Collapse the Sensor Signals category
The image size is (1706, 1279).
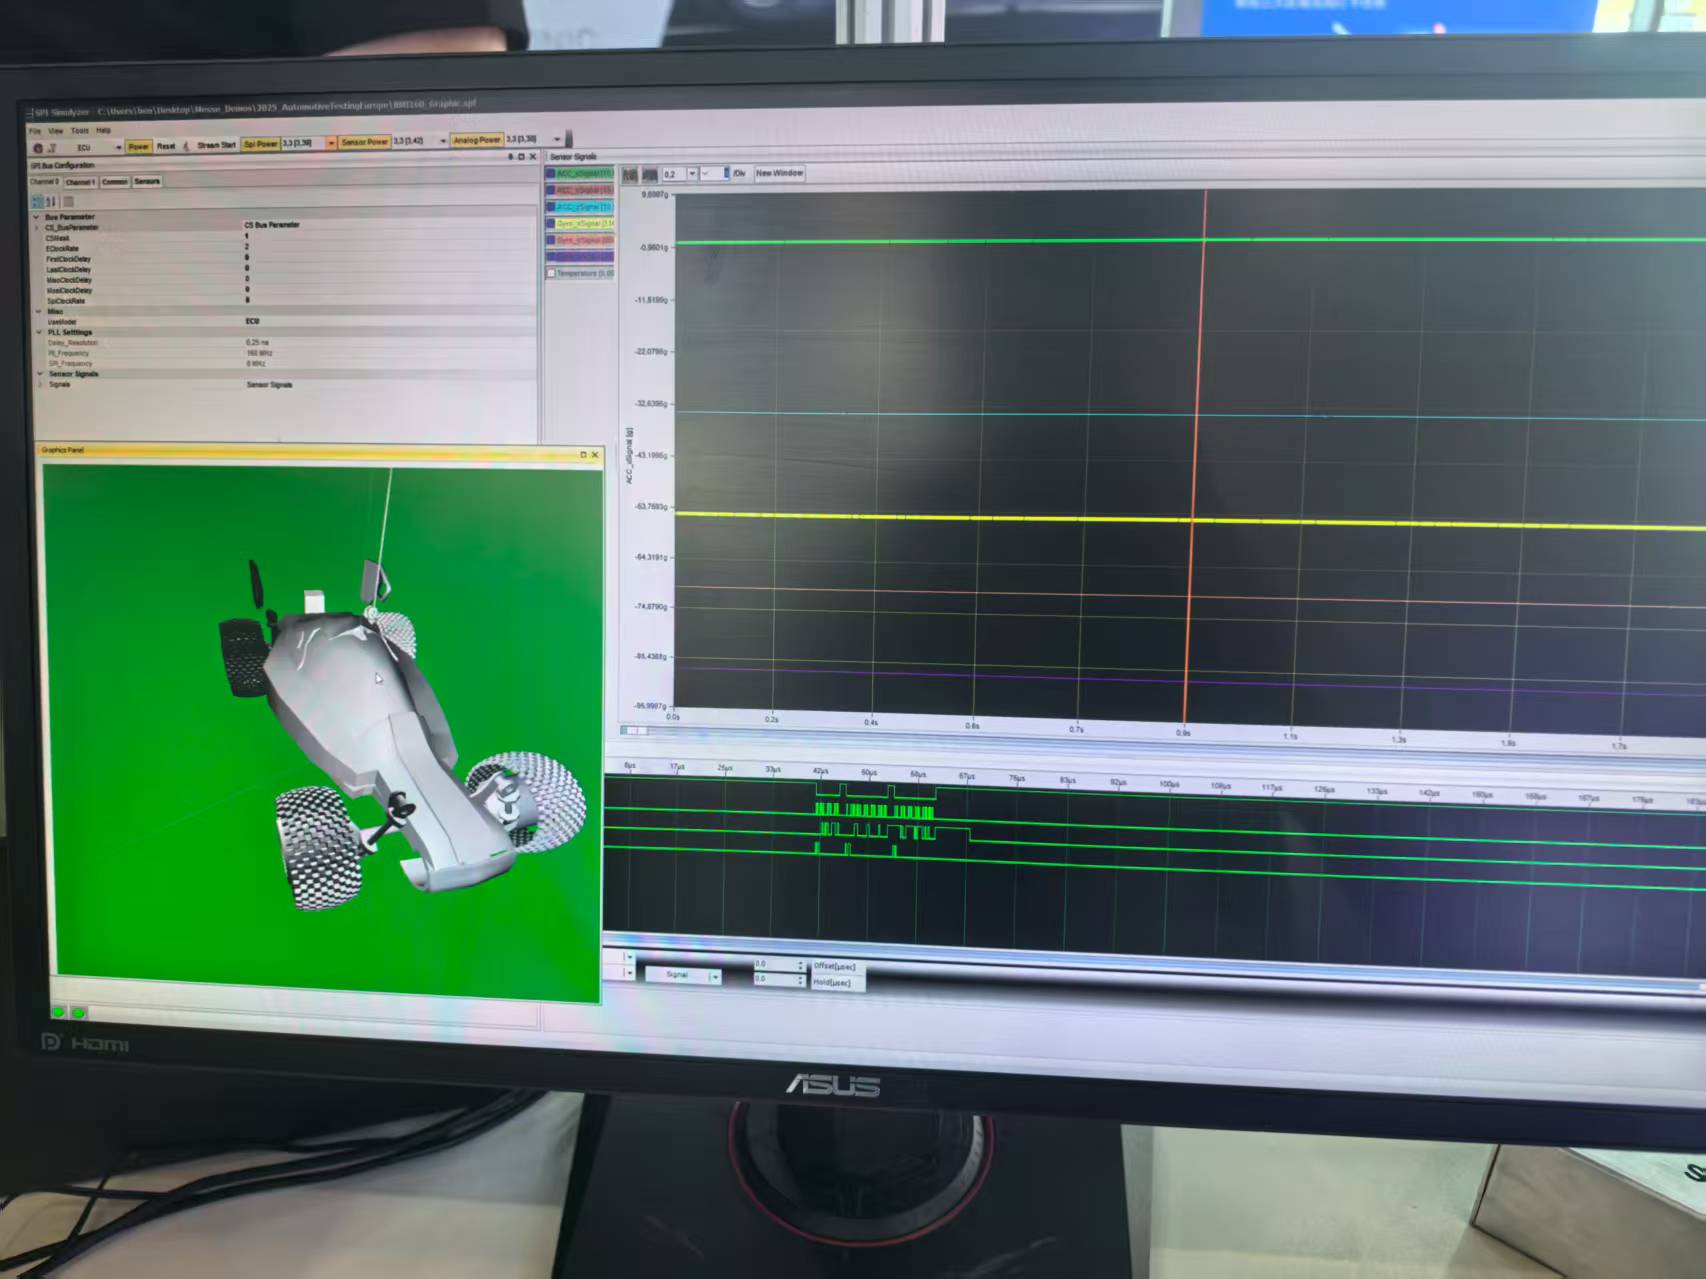pos(40,374)
